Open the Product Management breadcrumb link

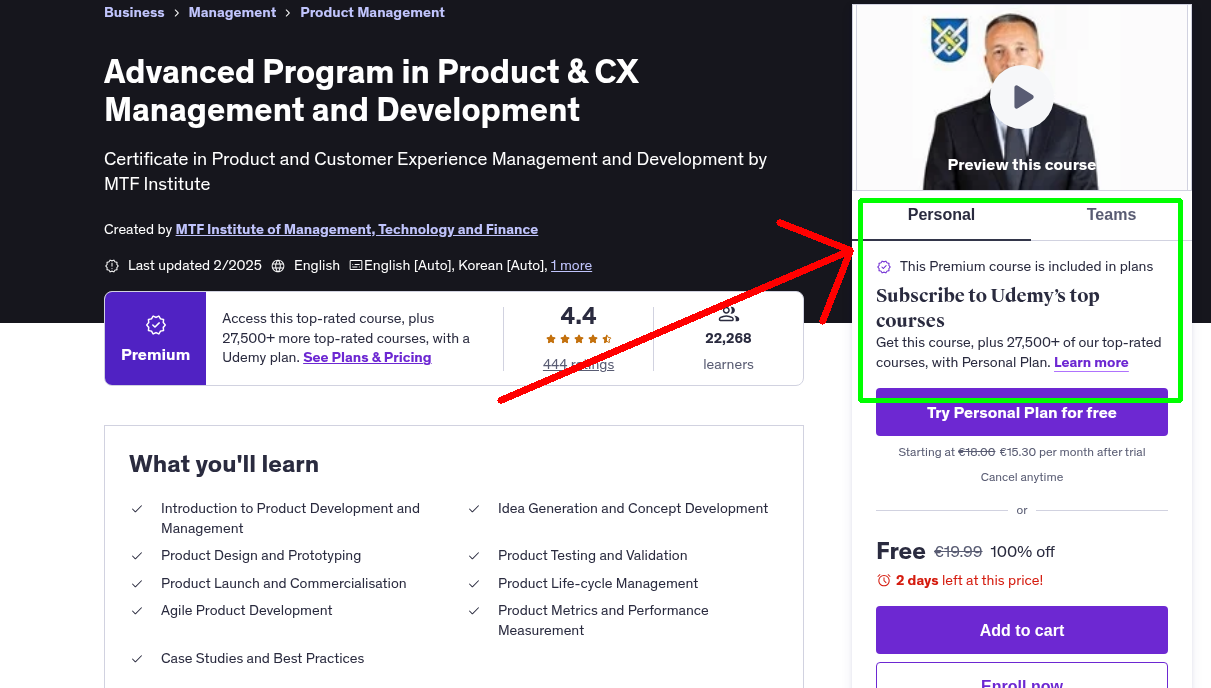(372, 12)
